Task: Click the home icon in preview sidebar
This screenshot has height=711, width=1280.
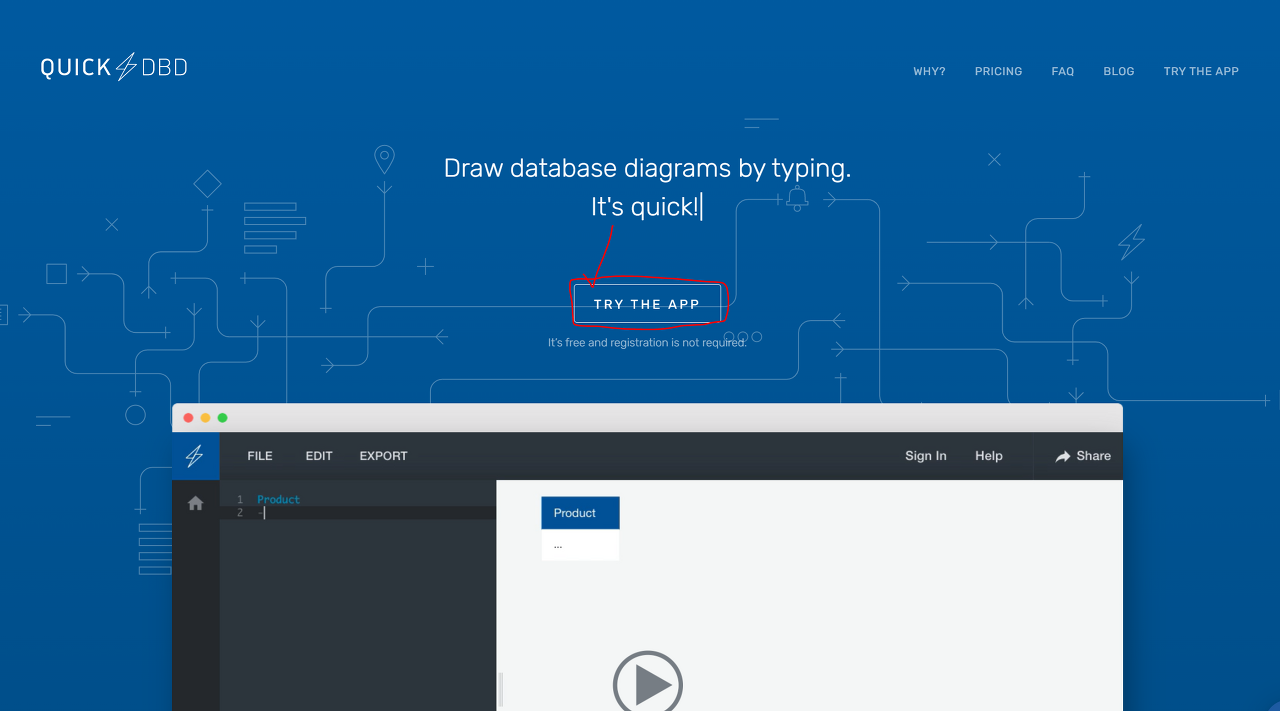Action: [x=195, y=503]
